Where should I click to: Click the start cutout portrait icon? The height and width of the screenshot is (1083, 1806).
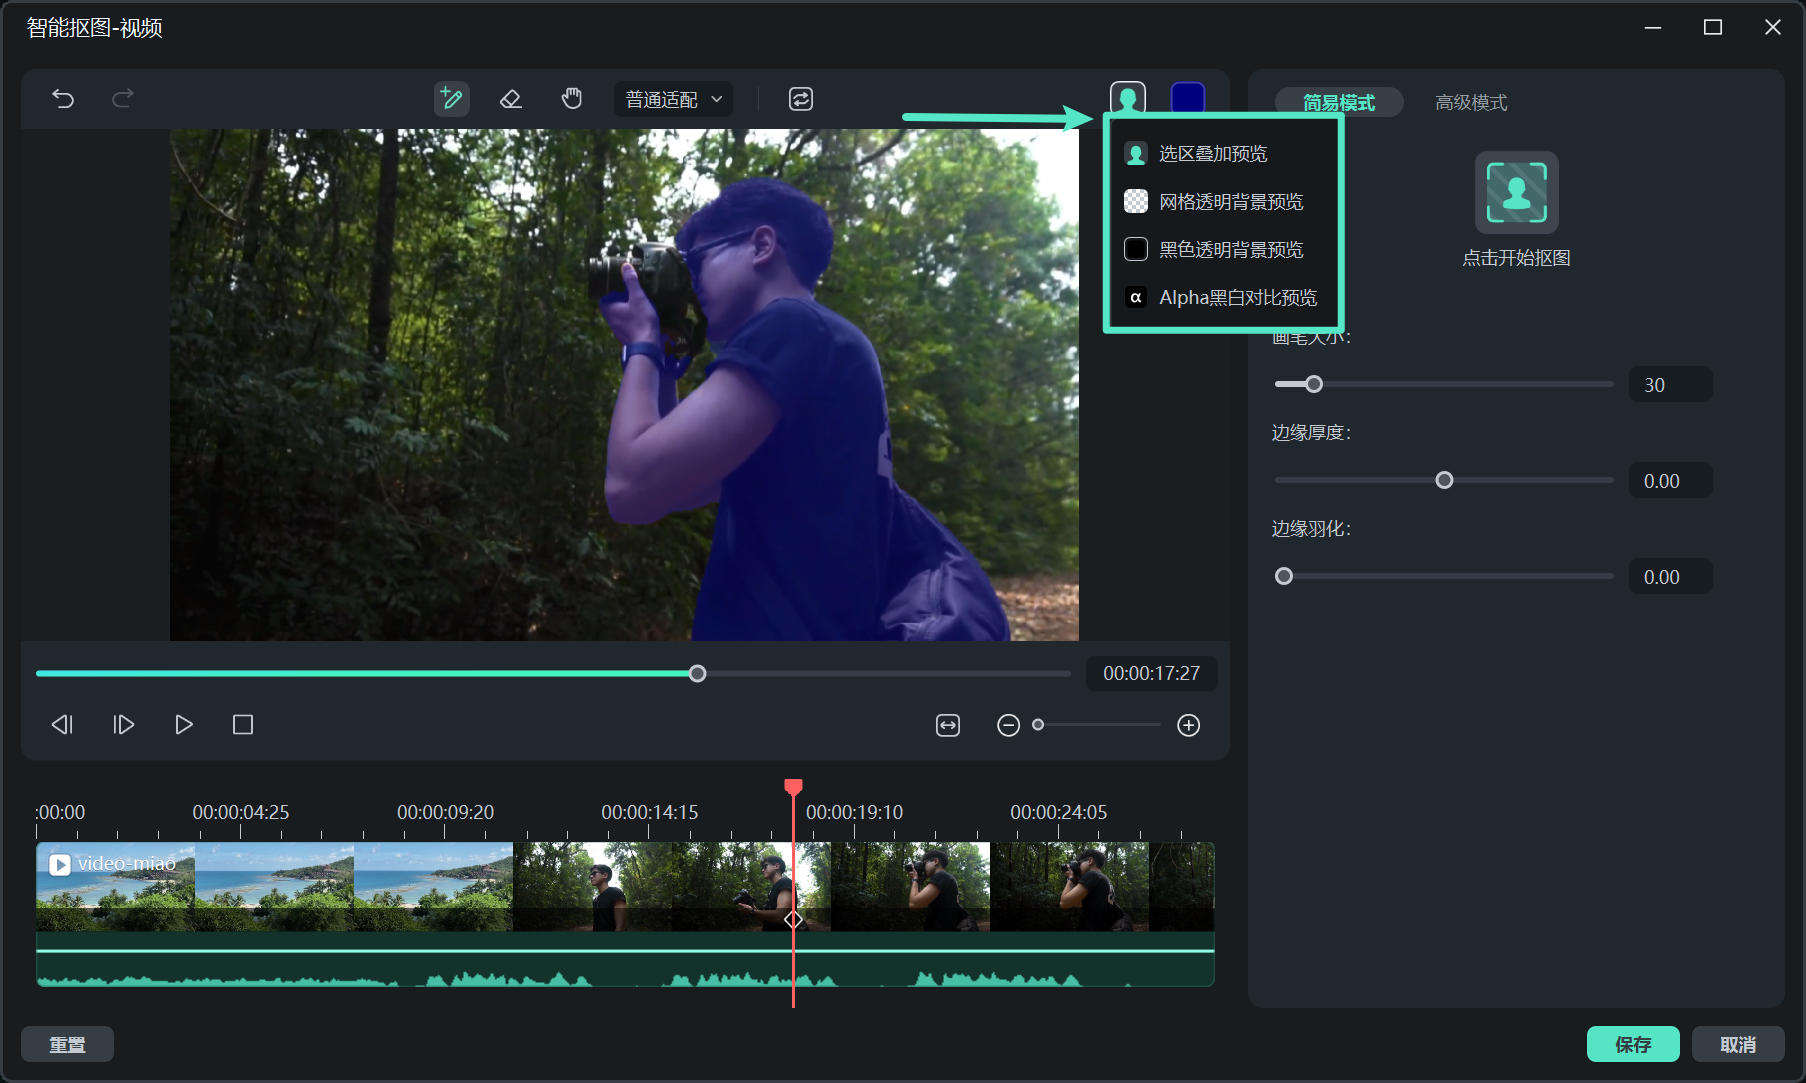coord(1517,193)
